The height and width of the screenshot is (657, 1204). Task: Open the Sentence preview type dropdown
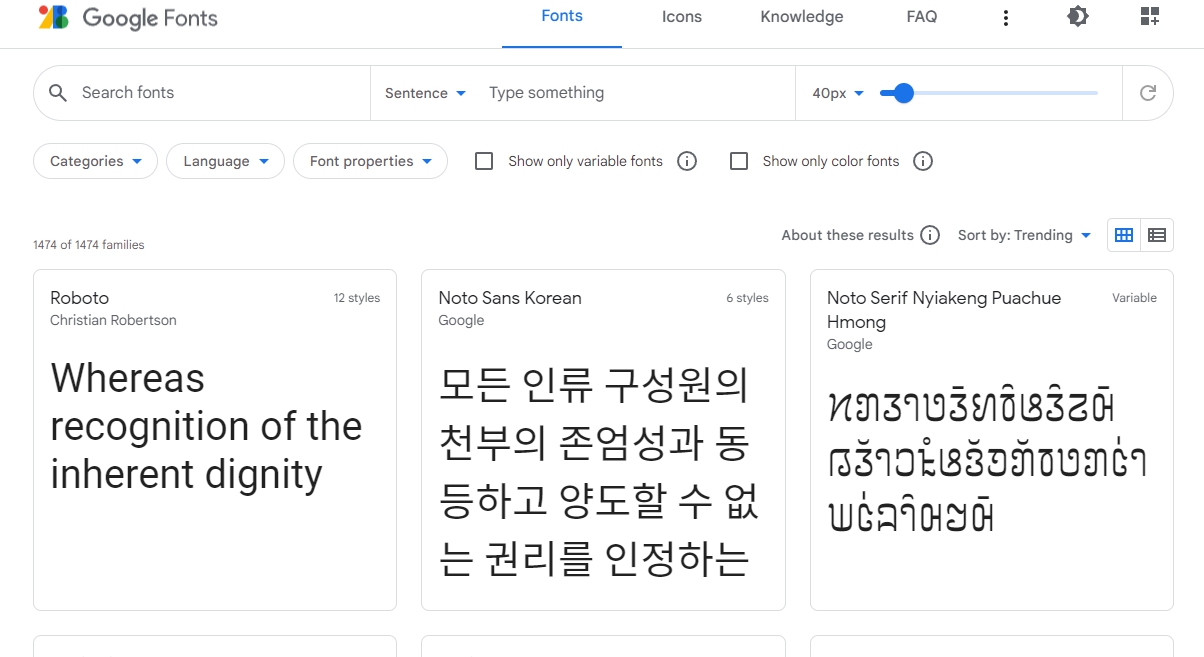(x=426, y=93)
